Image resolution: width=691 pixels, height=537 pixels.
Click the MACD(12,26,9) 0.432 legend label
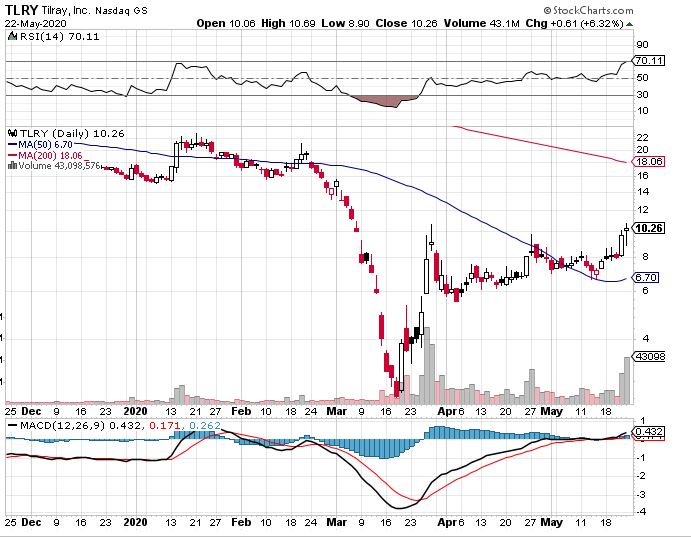[x=80, y=426]
